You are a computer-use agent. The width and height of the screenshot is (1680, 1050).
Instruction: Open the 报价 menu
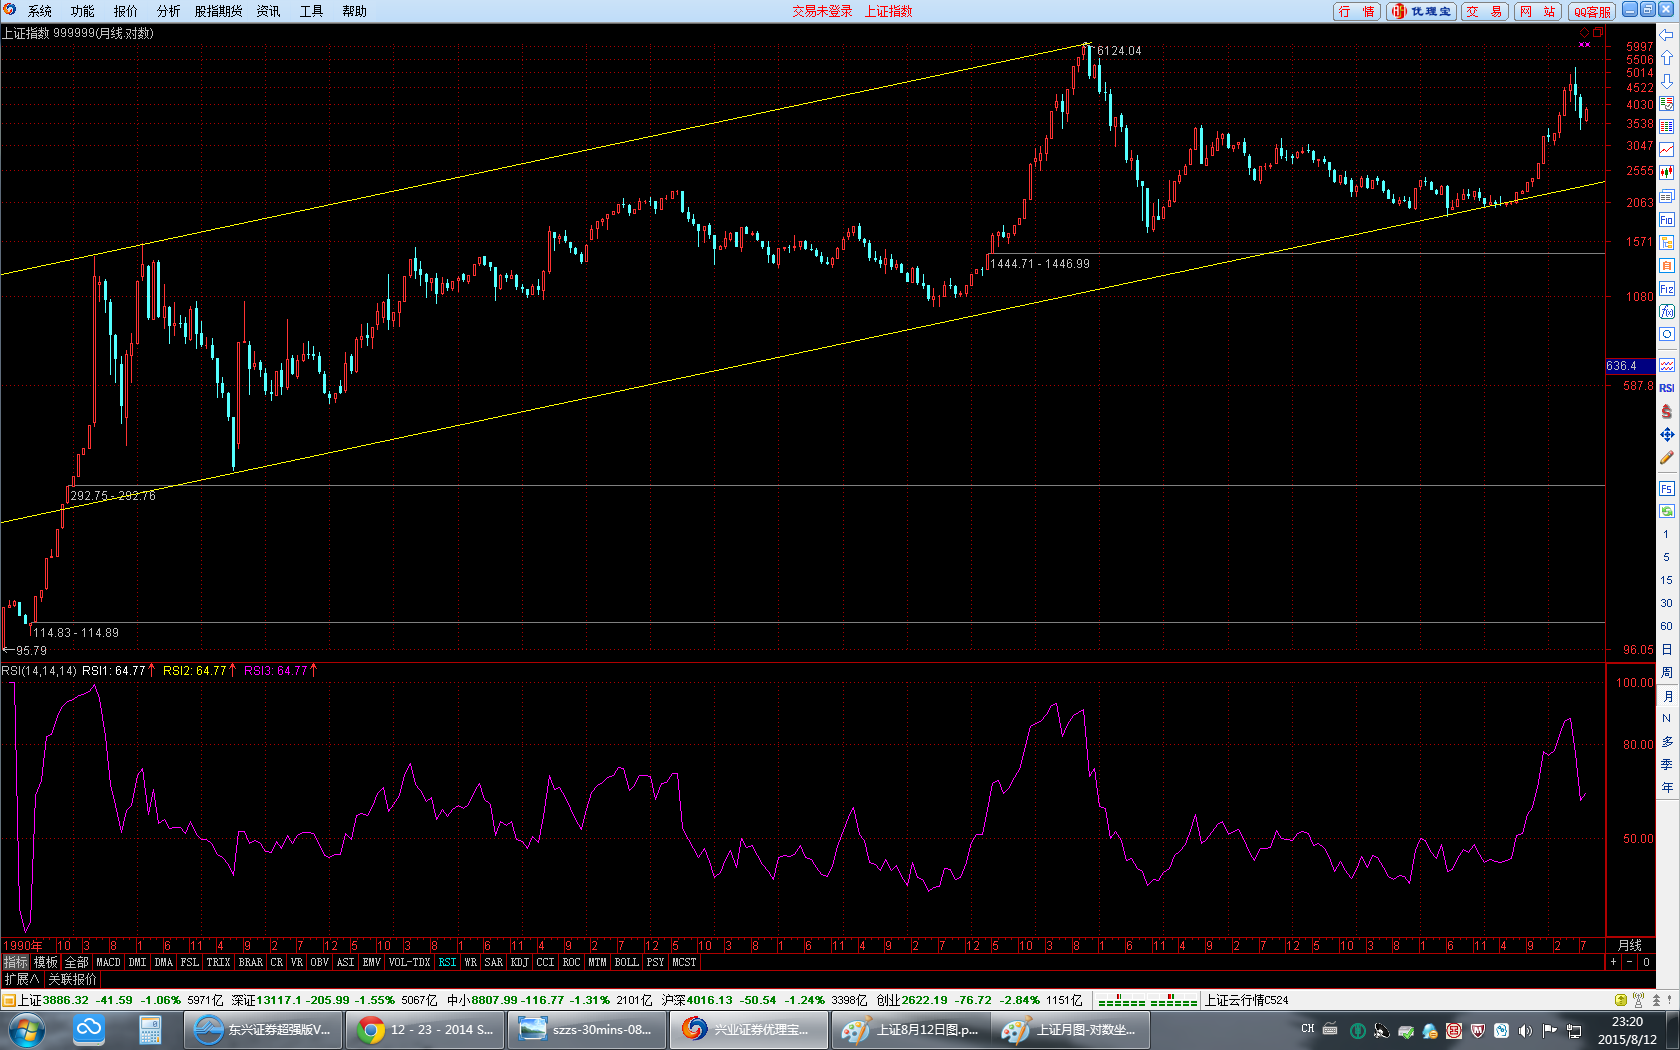pyautogui.click(x=126, y=11)
